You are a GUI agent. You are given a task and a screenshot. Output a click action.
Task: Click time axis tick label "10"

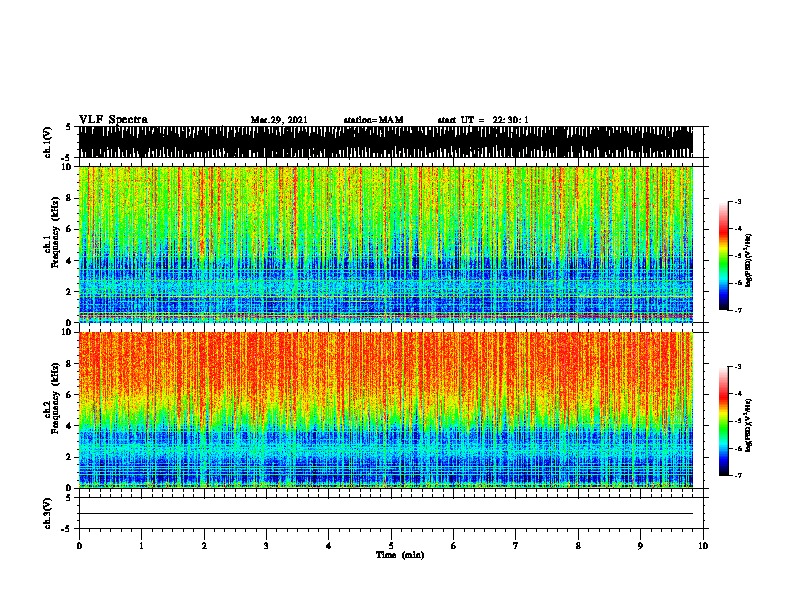tap(703, 546)
